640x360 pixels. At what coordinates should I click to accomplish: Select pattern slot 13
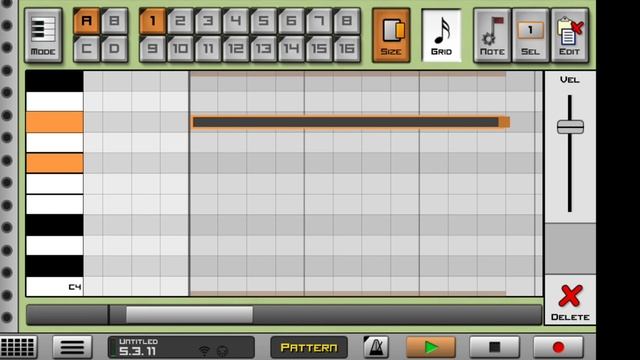264,49
